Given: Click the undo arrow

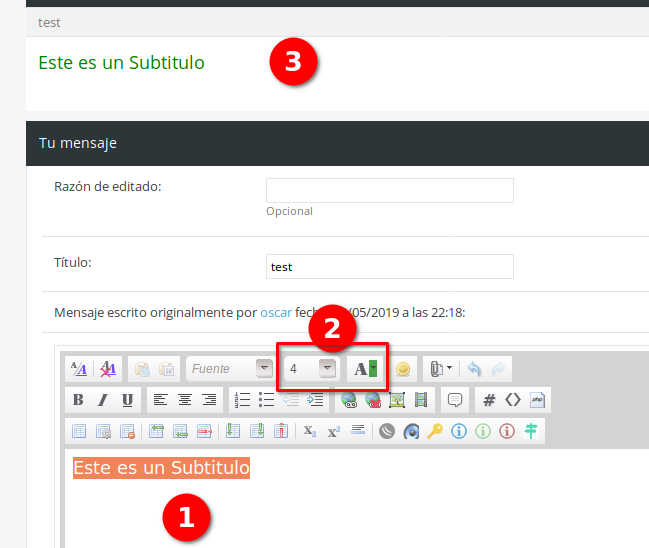Looking at the screenshot, I should 474,369.
